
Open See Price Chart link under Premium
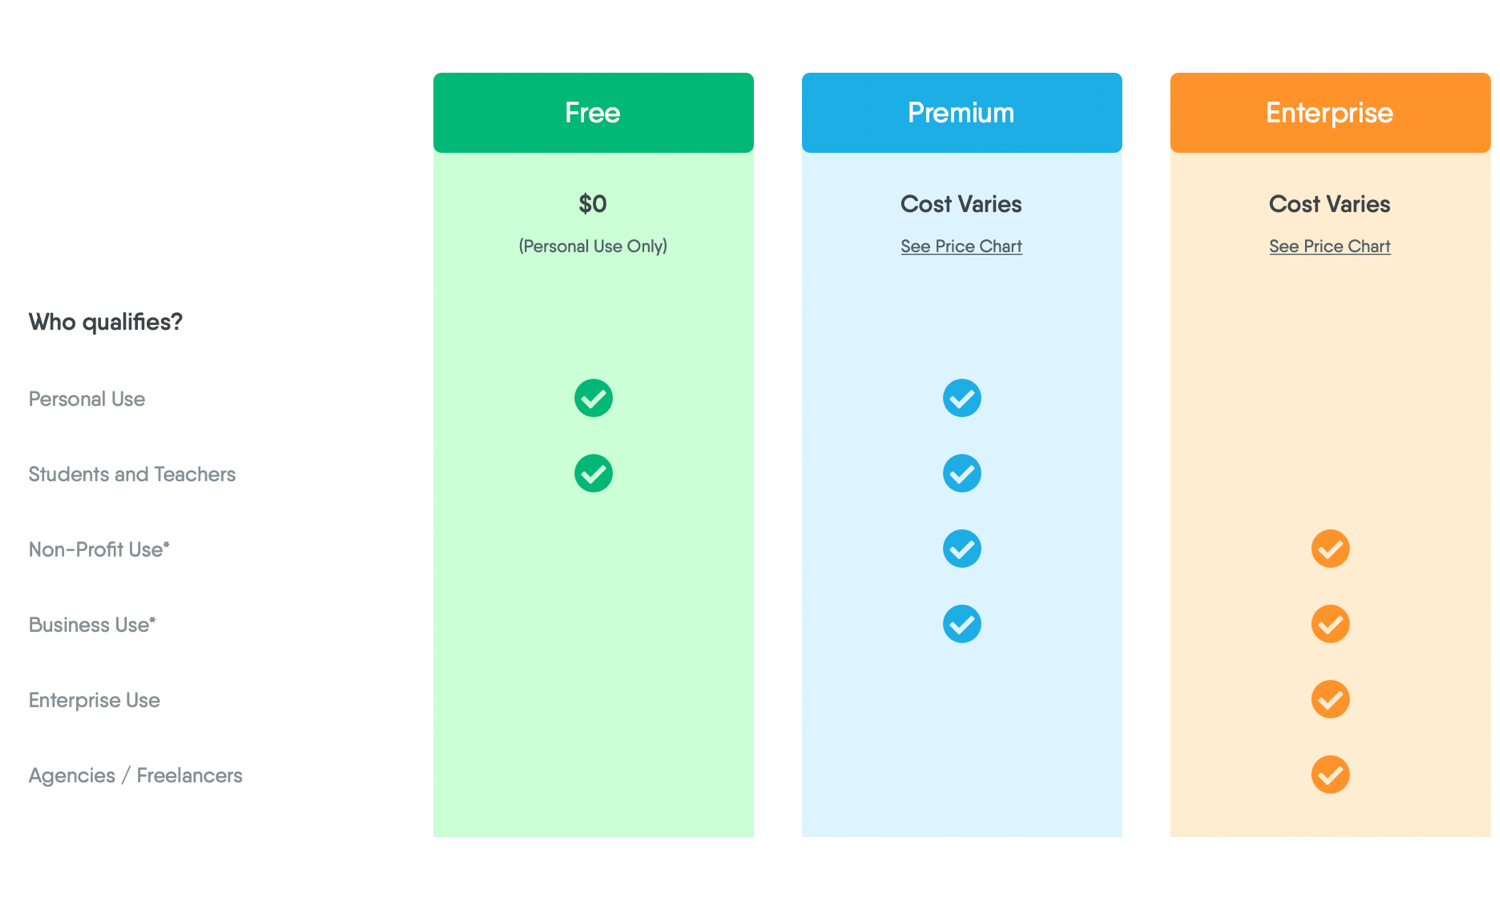pos(961,246)
